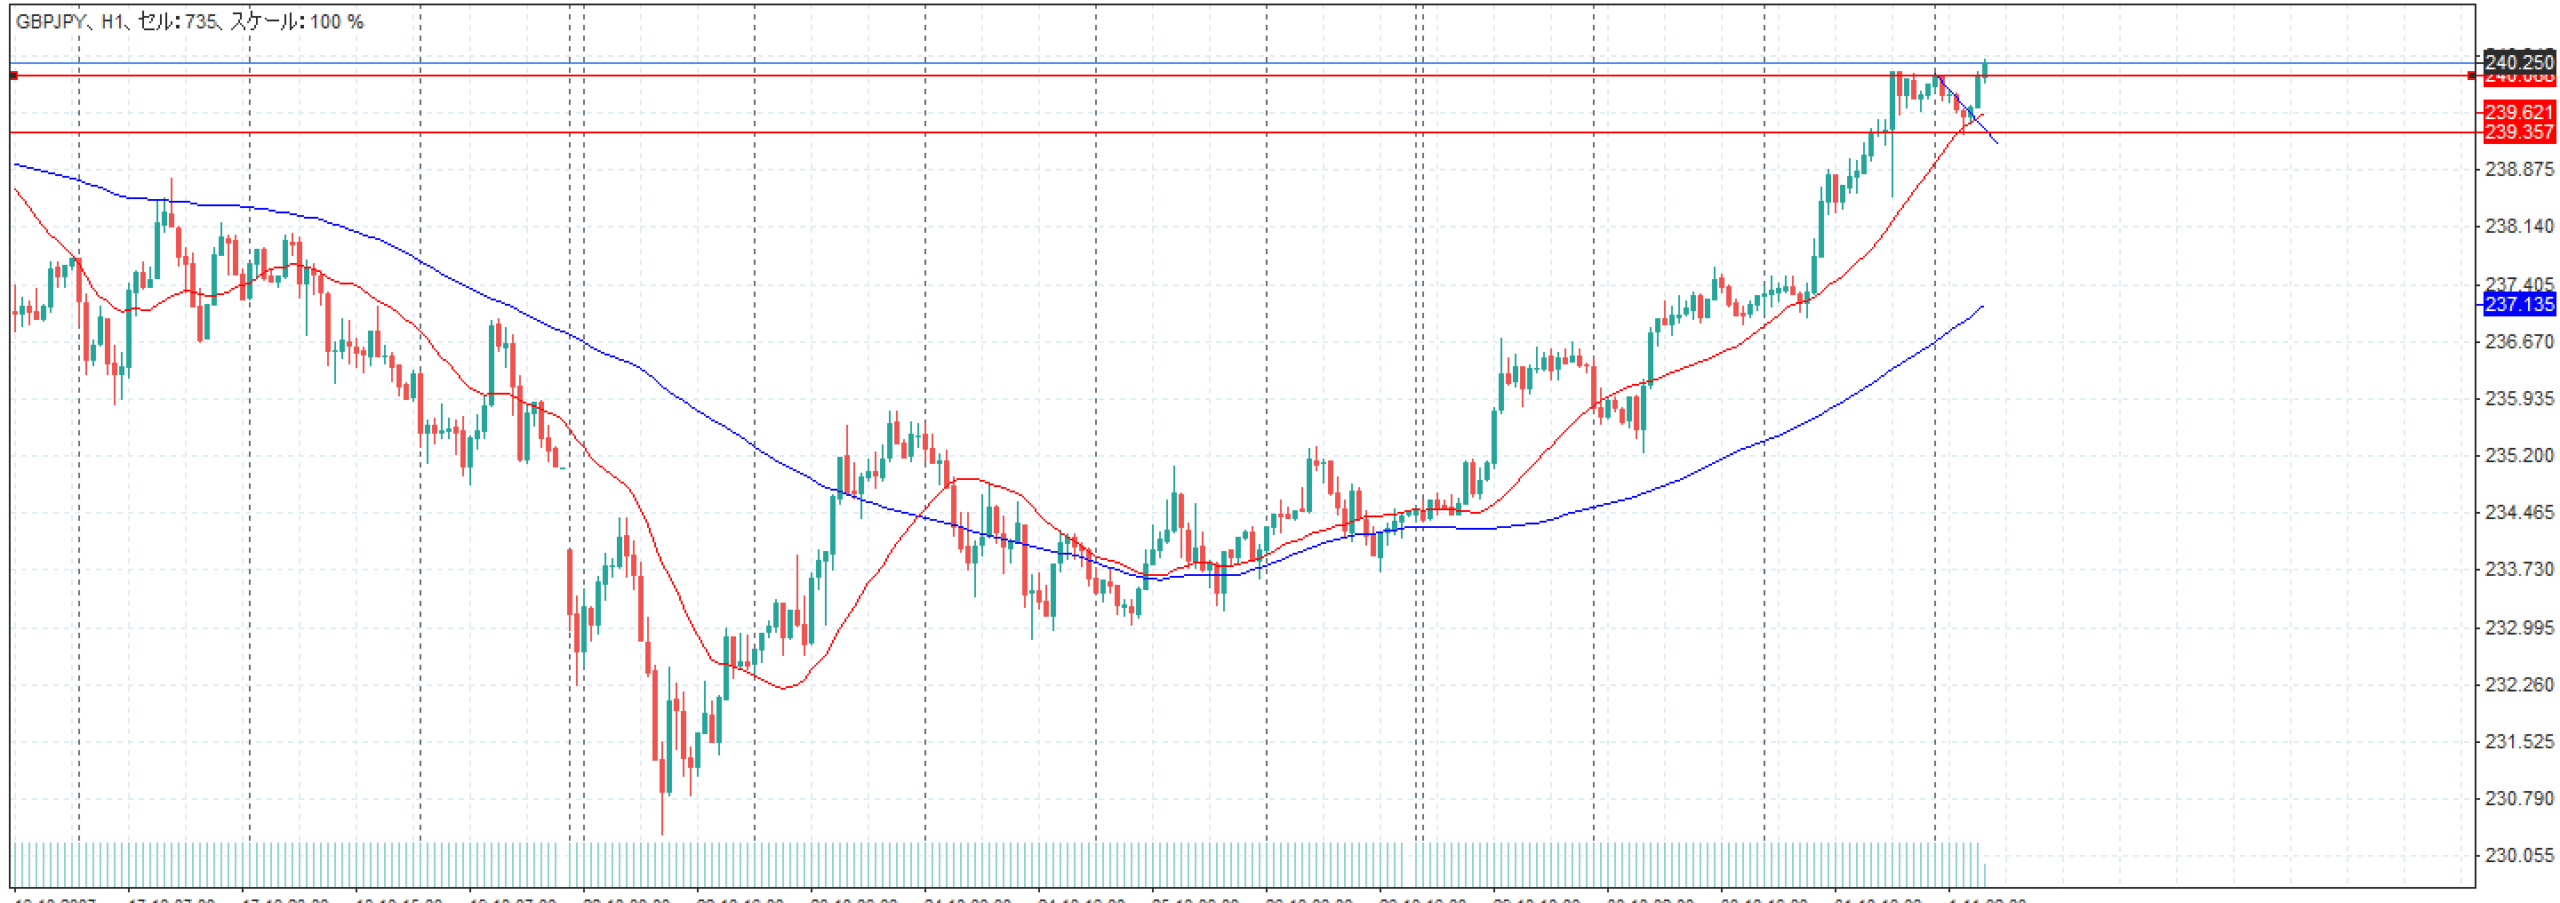Image resolution: width=2560 pixels, height=903 pixels.
Task: Grab the upper red line's left anchor handle
Action: (x=13, y=76)
